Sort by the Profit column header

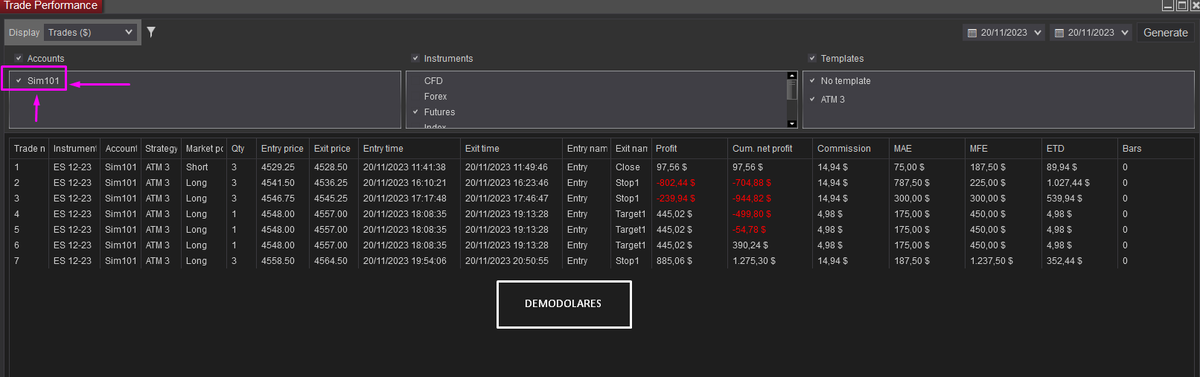pos(690,148)
